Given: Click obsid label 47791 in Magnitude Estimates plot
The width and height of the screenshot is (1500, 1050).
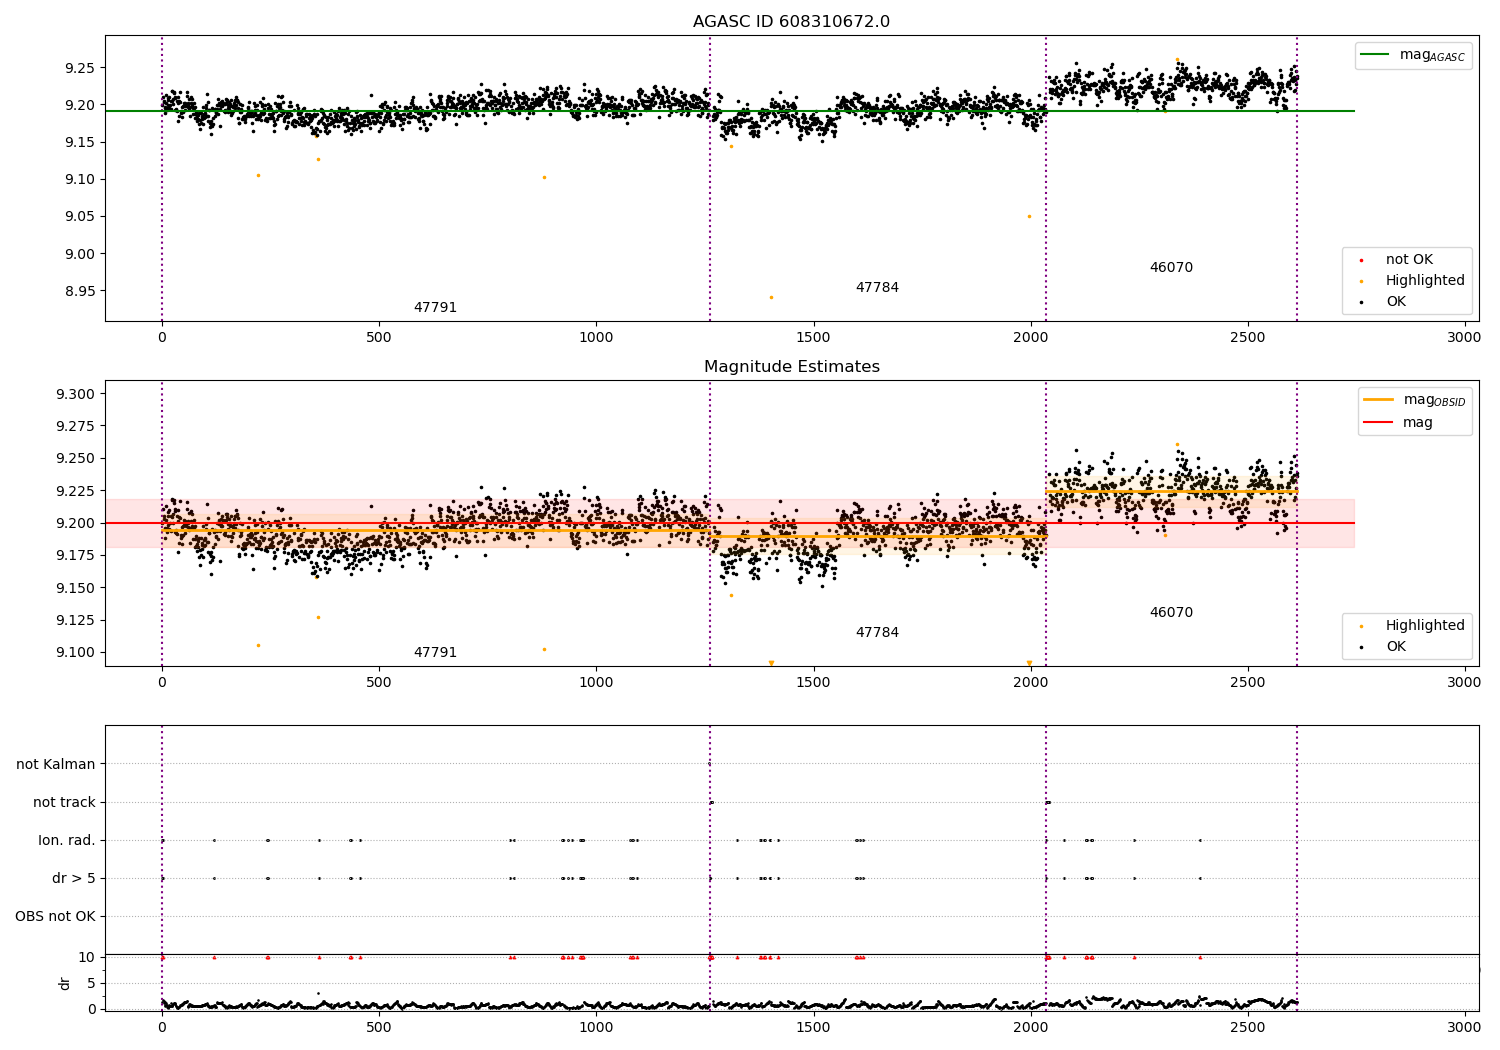Looking at the screenshot, I should pyautogui.click(x=435, y=653).
